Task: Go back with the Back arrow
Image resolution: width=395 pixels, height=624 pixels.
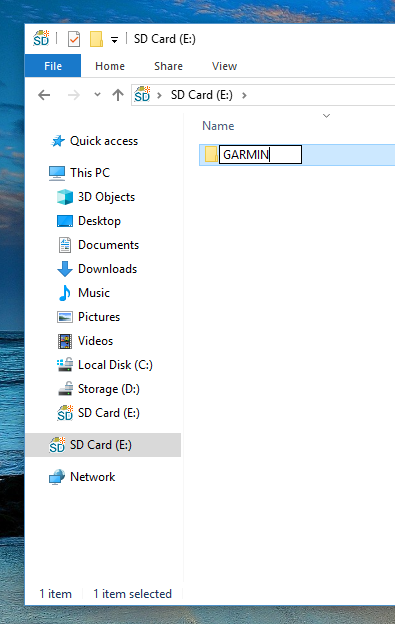Action: 44,95
